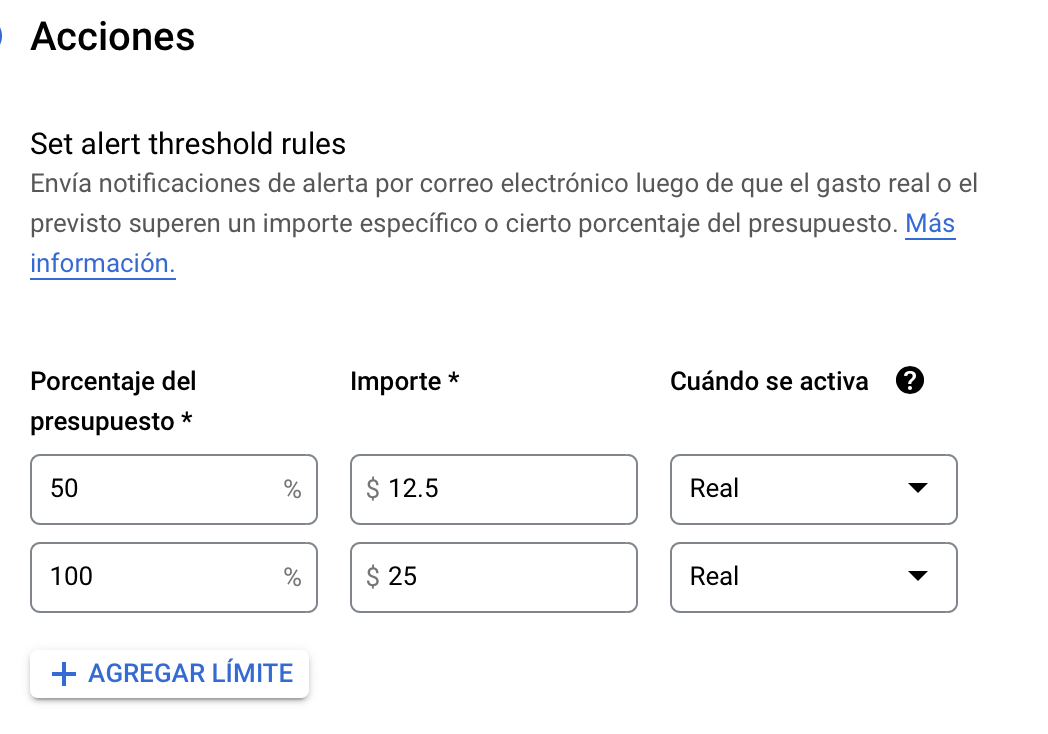Expand the dropdown arrow on the 50% row
This screenshot has width=1048, height=734.
pyautogui.click(x=918, y=488)
